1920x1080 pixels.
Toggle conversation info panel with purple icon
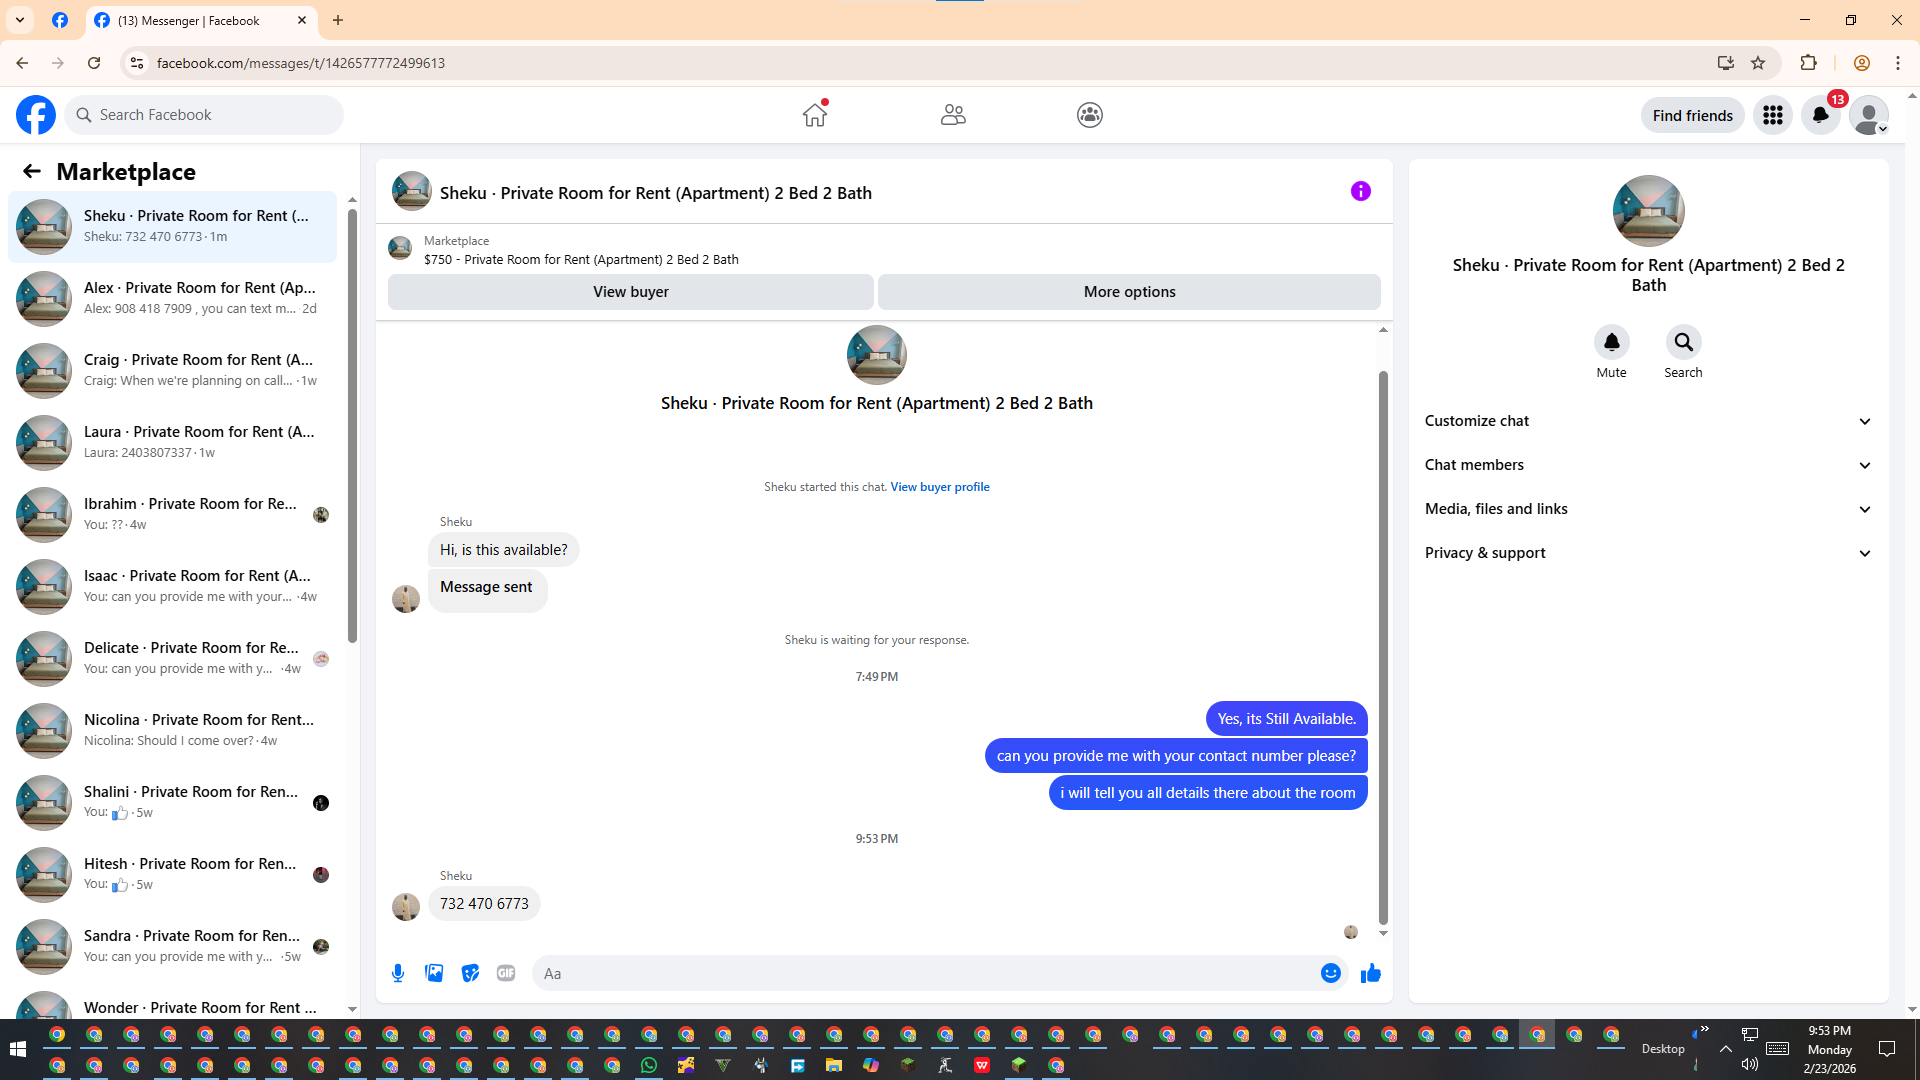click(1360, 191)
